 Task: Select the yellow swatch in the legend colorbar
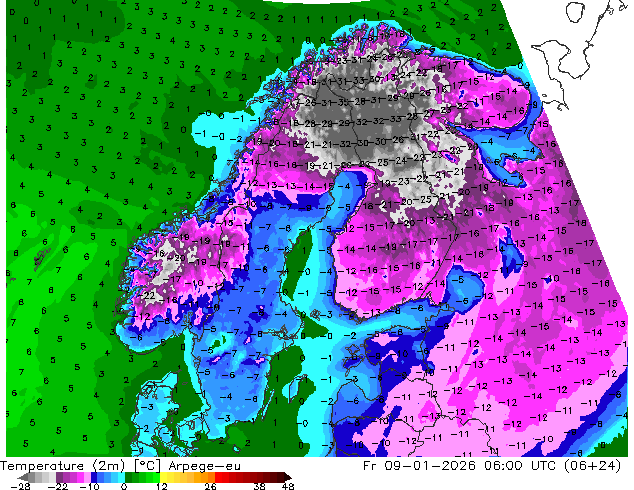[x=163, y=477]
